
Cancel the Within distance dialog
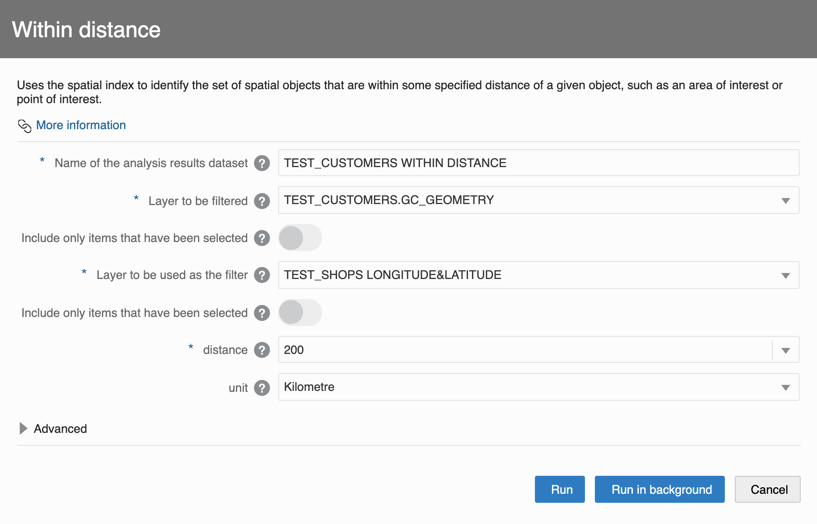click(768, 489)
